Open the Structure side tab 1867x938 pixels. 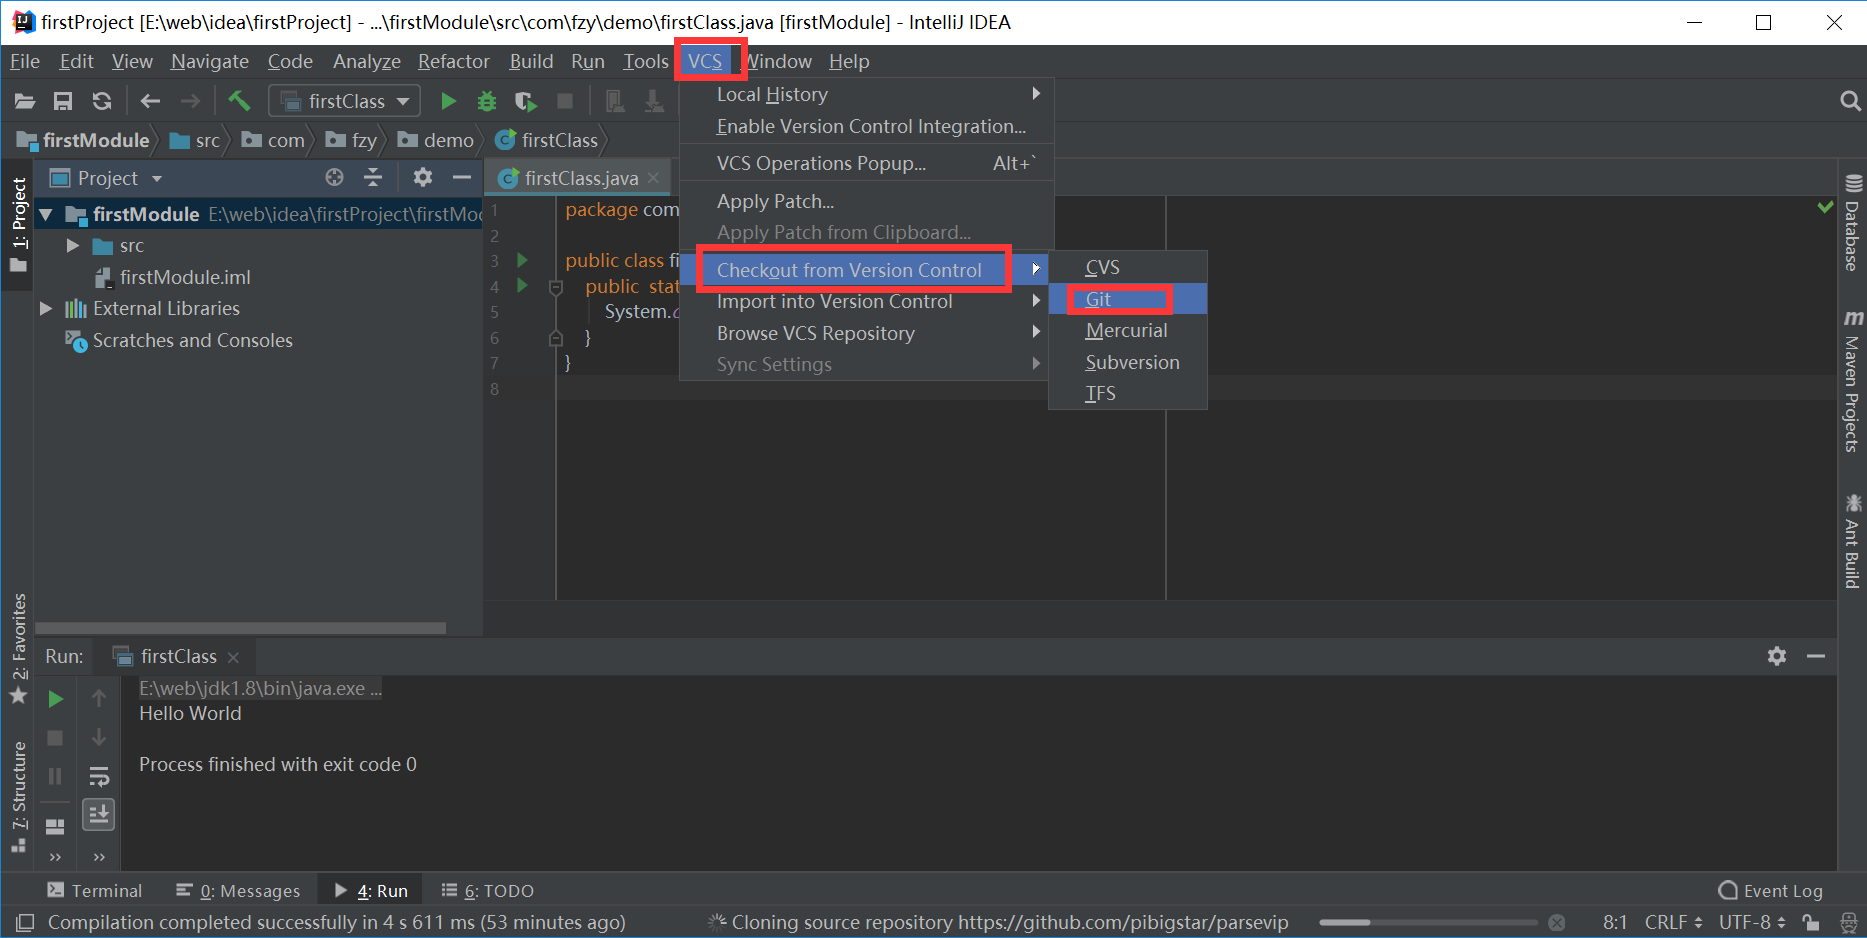(x=18, y=796)
